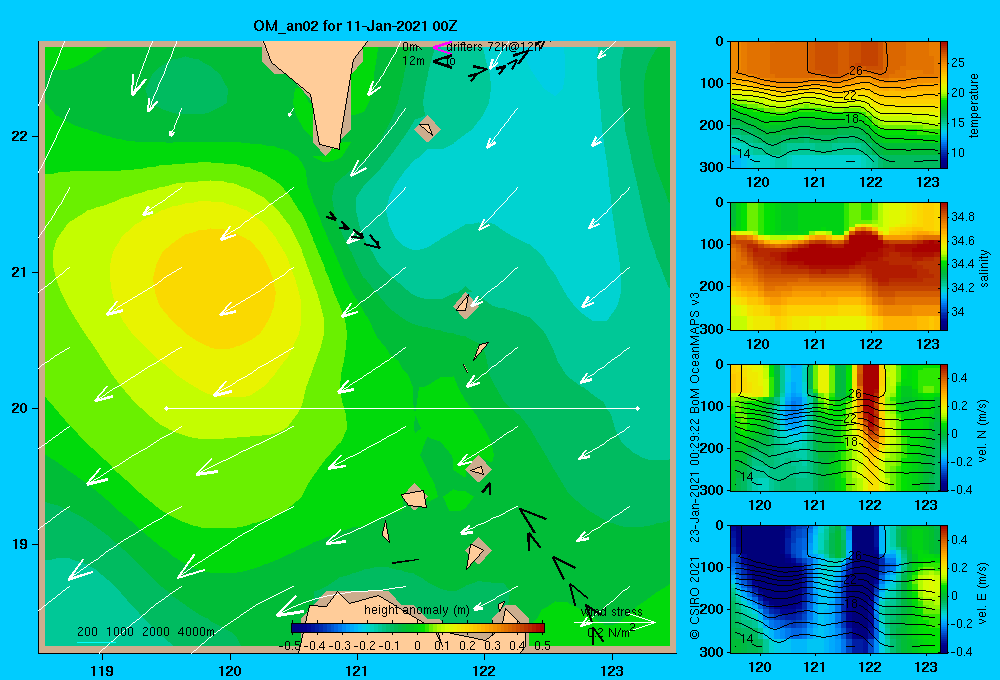Click the '23-Jan-2021 00:29:22 BoM OceanMAPS v3' text

click(x=695, y=418)
